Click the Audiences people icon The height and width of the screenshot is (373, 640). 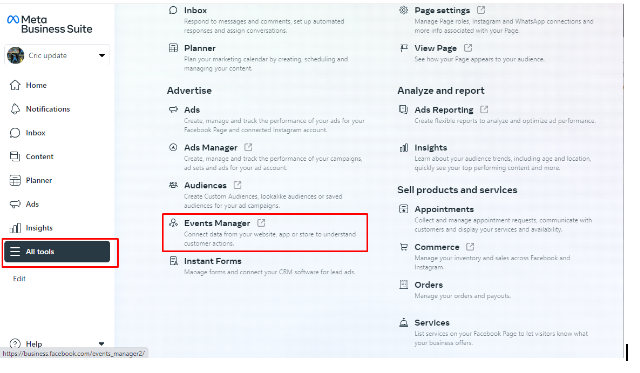point(173,185)
